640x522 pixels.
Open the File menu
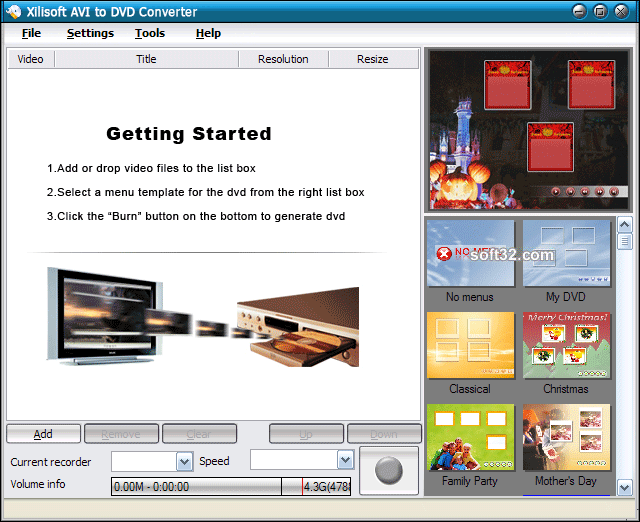(x=31, y=33)
